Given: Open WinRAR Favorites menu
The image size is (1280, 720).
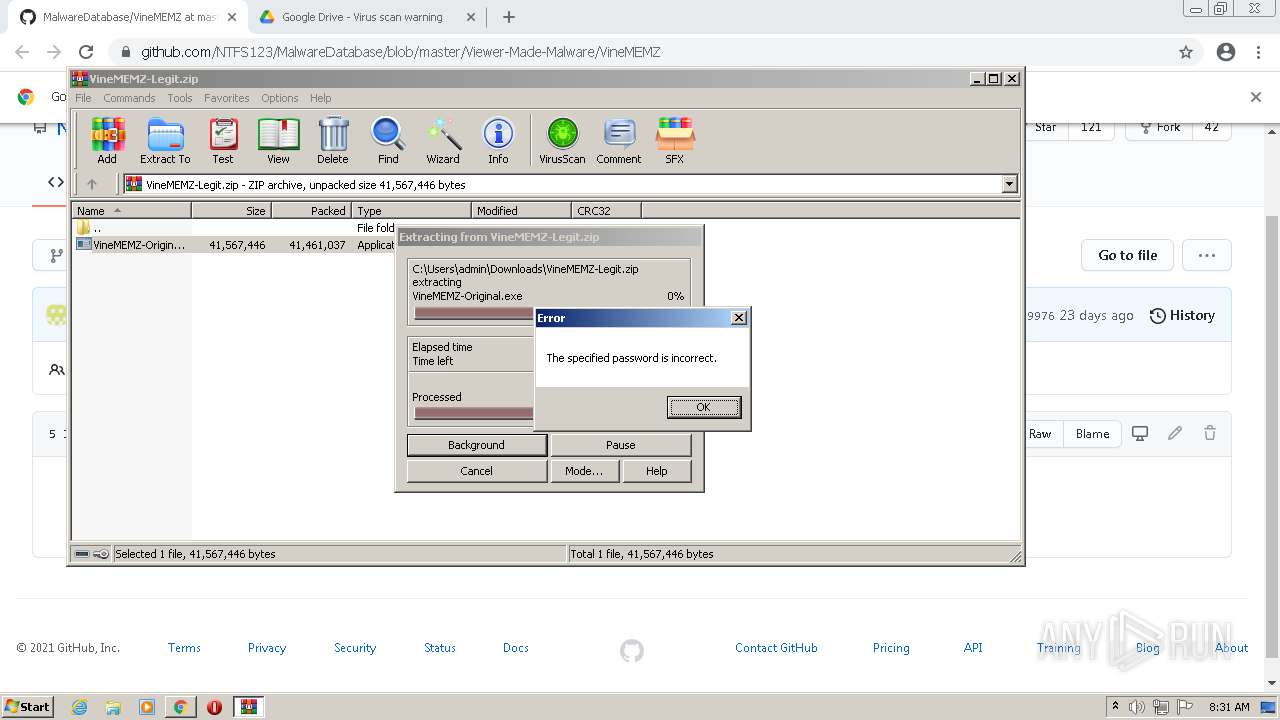Looking at the screenshot, I should pos(227,98).
